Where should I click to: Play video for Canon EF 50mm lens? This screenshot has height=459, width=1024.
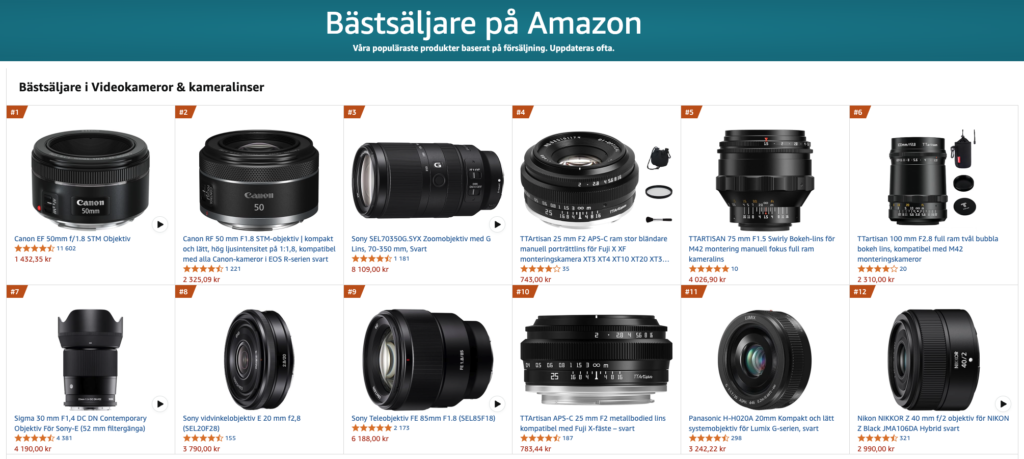160,225
